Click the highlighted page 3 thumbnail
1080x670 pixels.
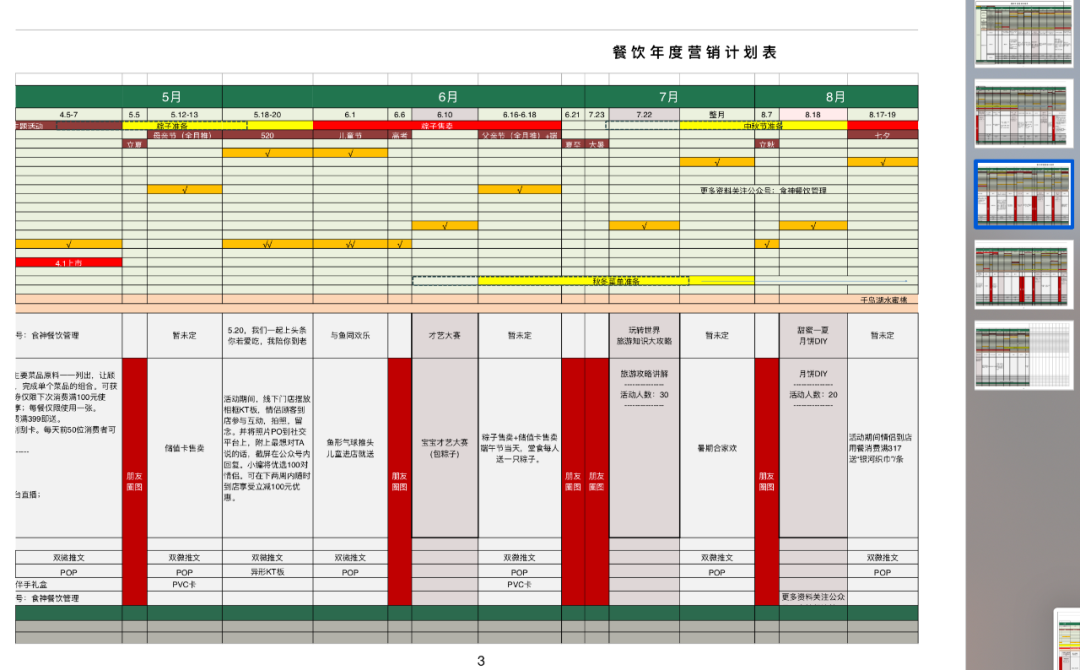[x=1024, y=194]
